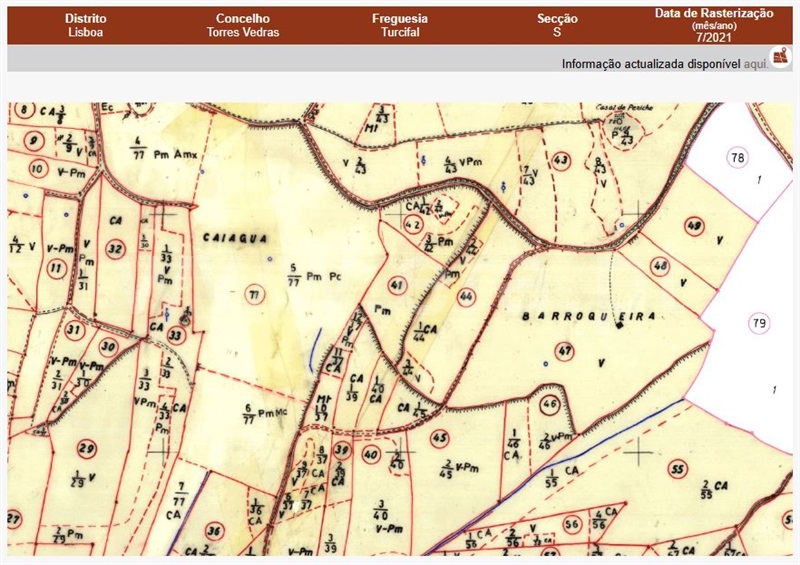Select circled parcel 49 on the map

click(694, 227)
